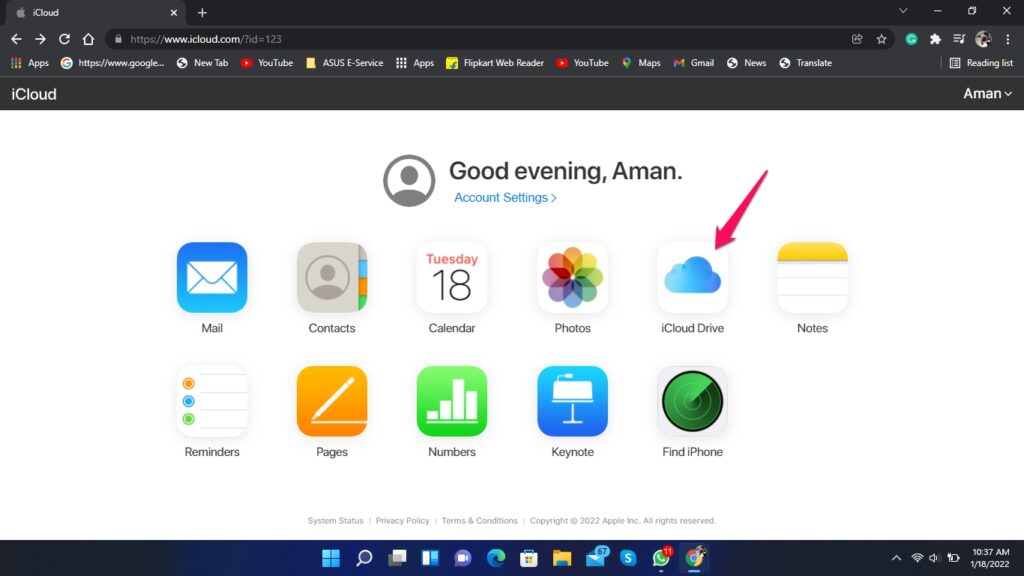Toggle the bookmark star in the address bar

click(881, 38)
